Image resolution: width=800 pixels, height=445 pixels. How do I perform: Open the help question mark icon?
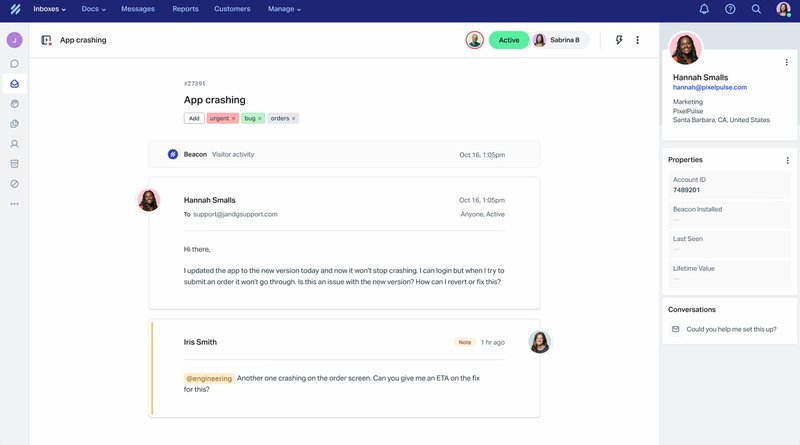(x=730, y=9)
